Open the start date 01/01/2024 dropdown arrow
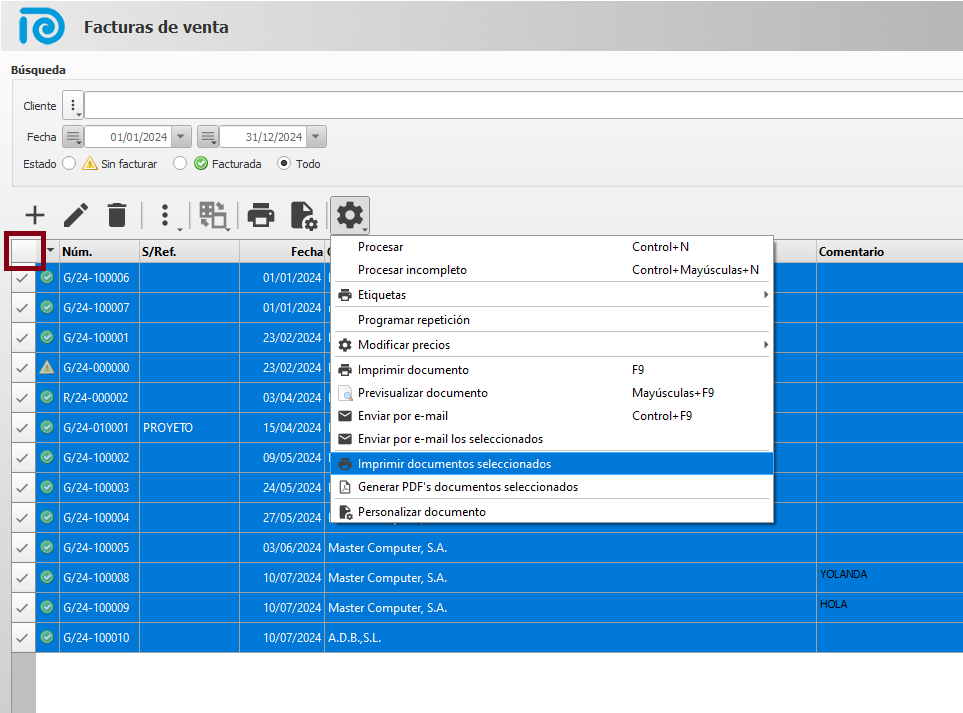The height and width of the screenshot is (713, 963). click(x=181, y=137)
